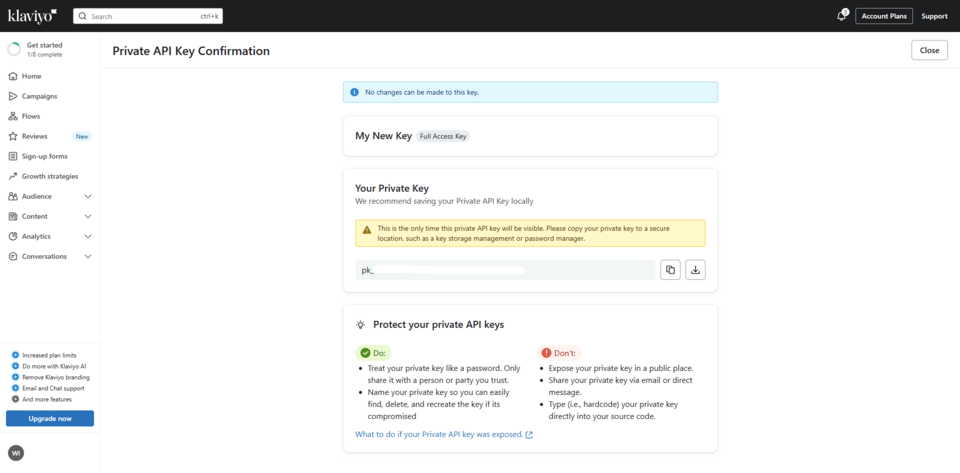Open Reviews in the sidebar
The height and width of the screenshot is (473, 960).
35,136
